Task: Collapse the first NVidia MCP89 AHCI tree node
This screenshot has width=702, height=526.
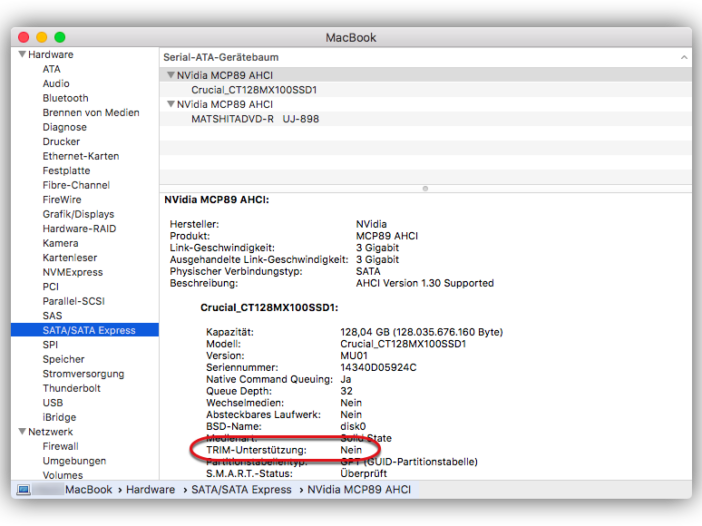Action: pyautogui.click(x=171, y=75)
